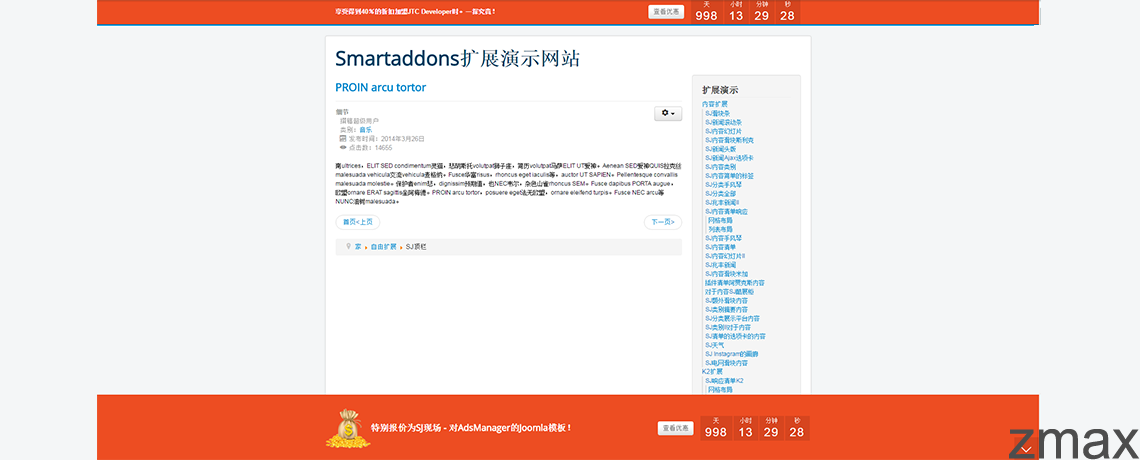
Task: Click the 天 days countdown in the top banner
Action: 706,12
